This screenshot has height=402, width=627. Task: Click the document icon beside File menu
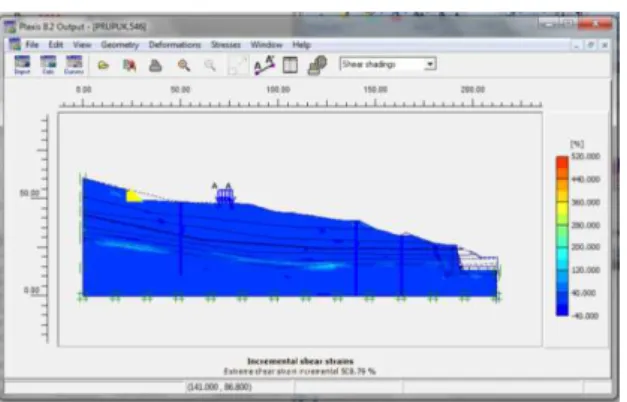pyautogui.click(x=15, y=44)
